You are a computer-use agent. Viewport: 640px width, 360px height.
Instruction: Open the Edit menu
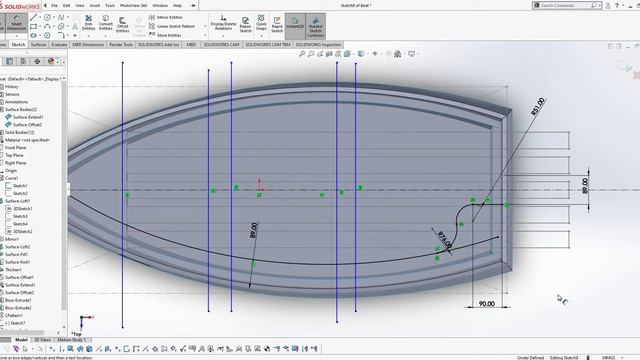(67, 6)
